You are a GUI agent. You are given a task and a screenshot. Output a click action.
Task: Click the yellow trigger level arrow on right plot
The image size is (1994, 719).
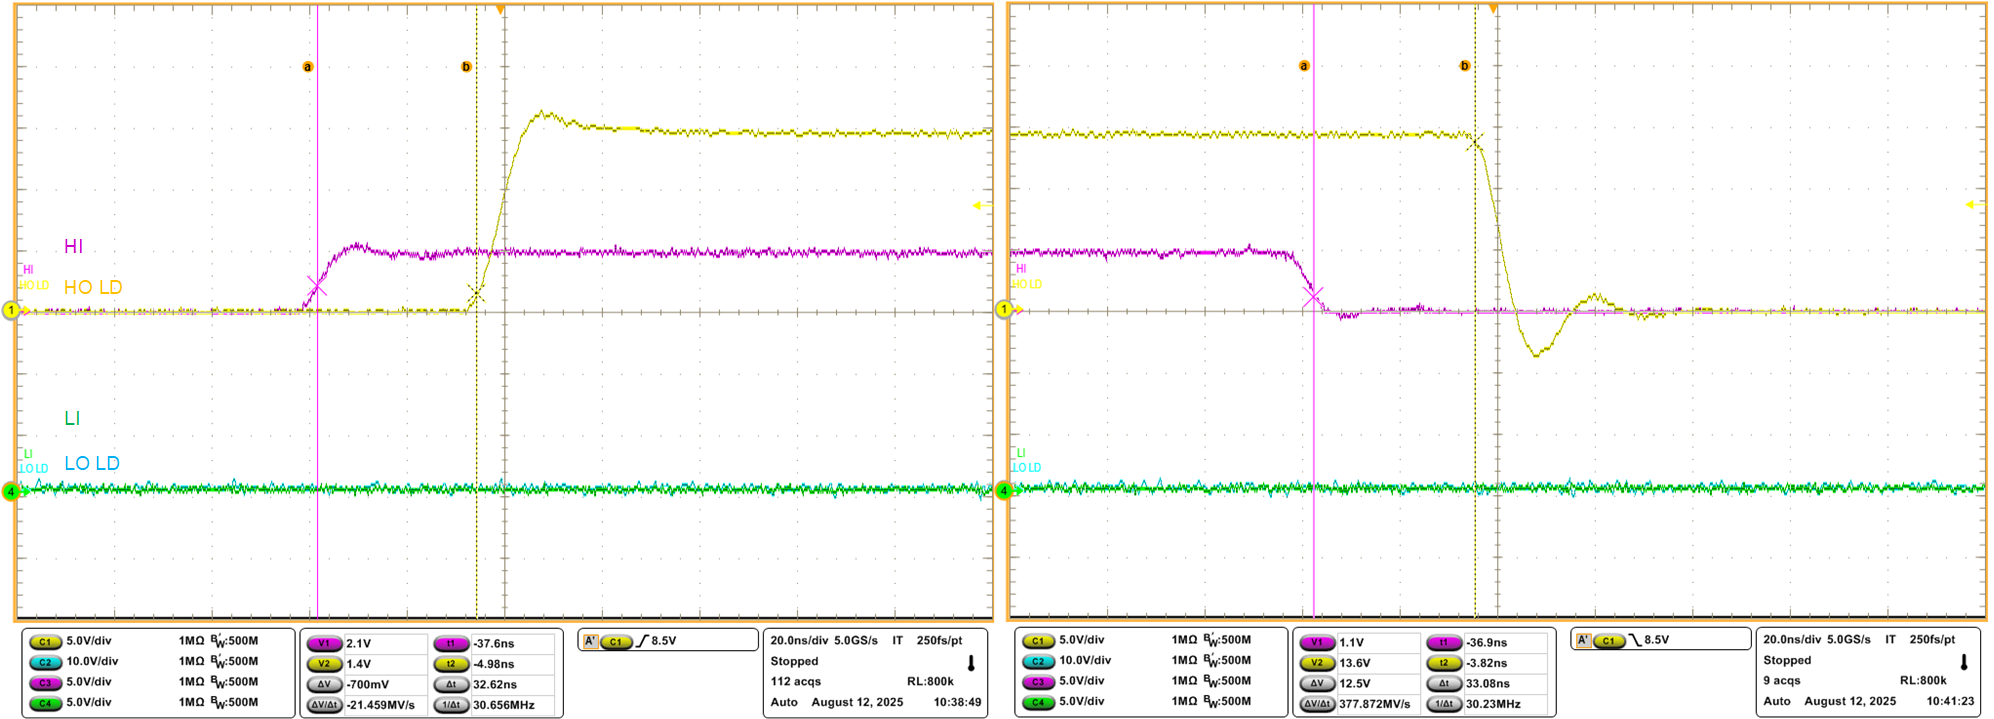tap(1974, 205)
